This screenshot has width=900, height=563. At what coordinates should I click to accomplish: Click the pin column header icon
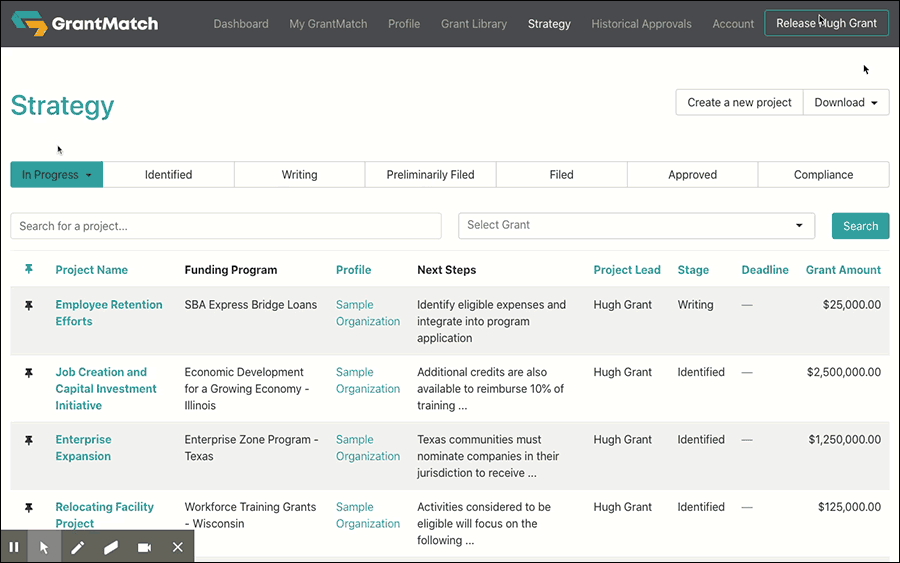[29, 270]
